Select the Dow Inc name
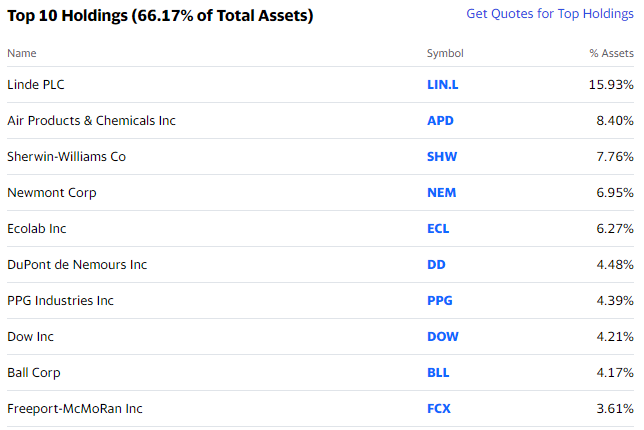644x430 pixels. tap(30, 337)
